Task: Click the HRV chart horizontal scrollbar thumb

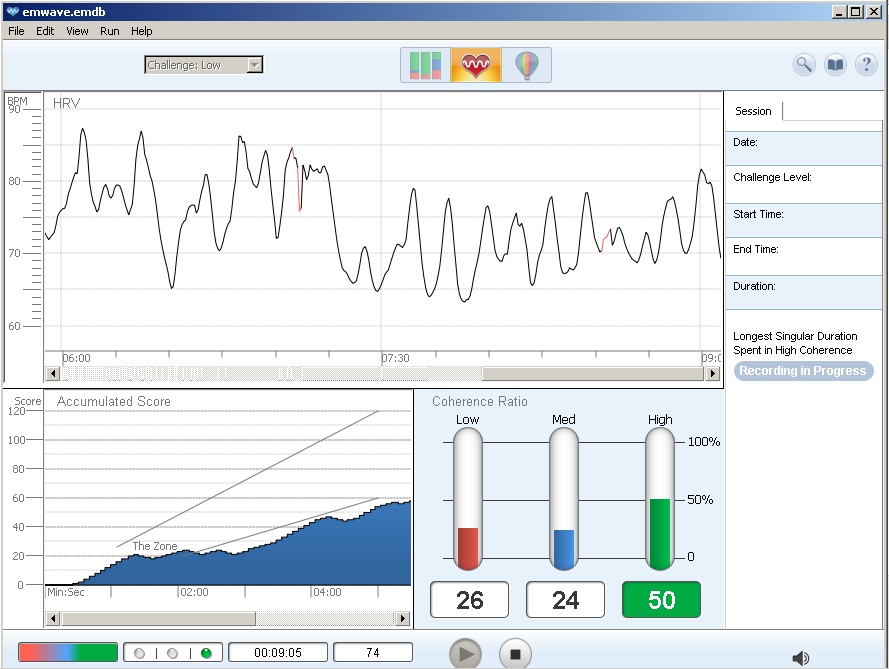Action: 592,373
